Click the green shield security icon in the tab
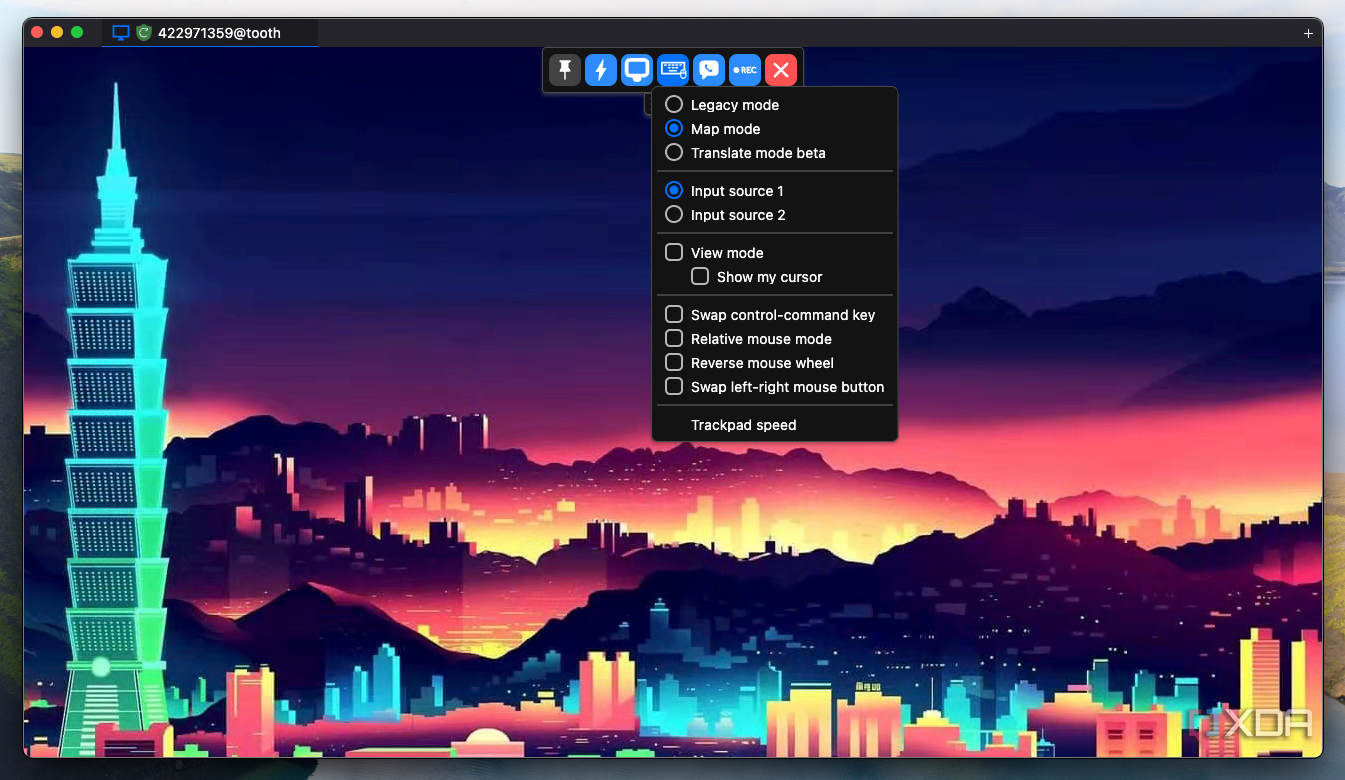Screen dimensions: 1345x780 pos(144,33)
